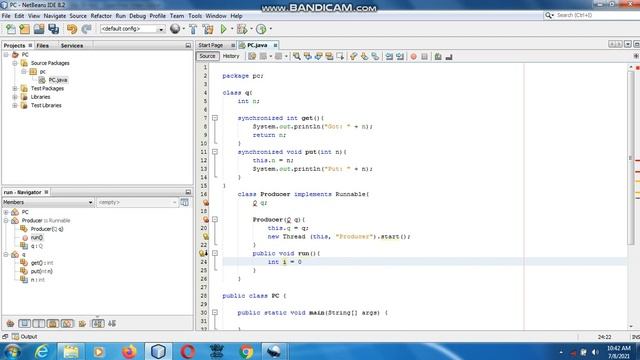Image resolution: width=640 pixels, height=360 pixels.
Task: Open the Windows Start menu button
Action: tap(13, 351)
